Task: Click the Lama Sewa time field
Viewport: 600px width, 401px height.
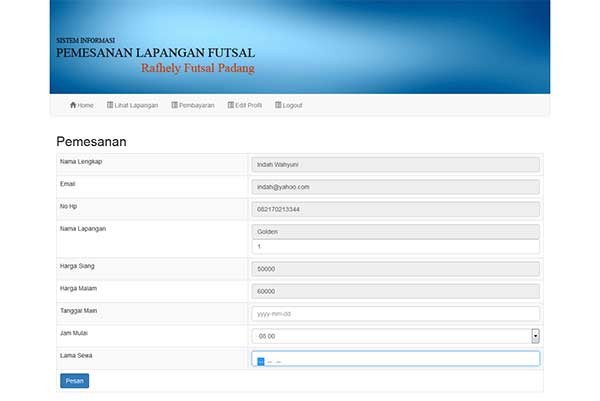Action: 396,359
